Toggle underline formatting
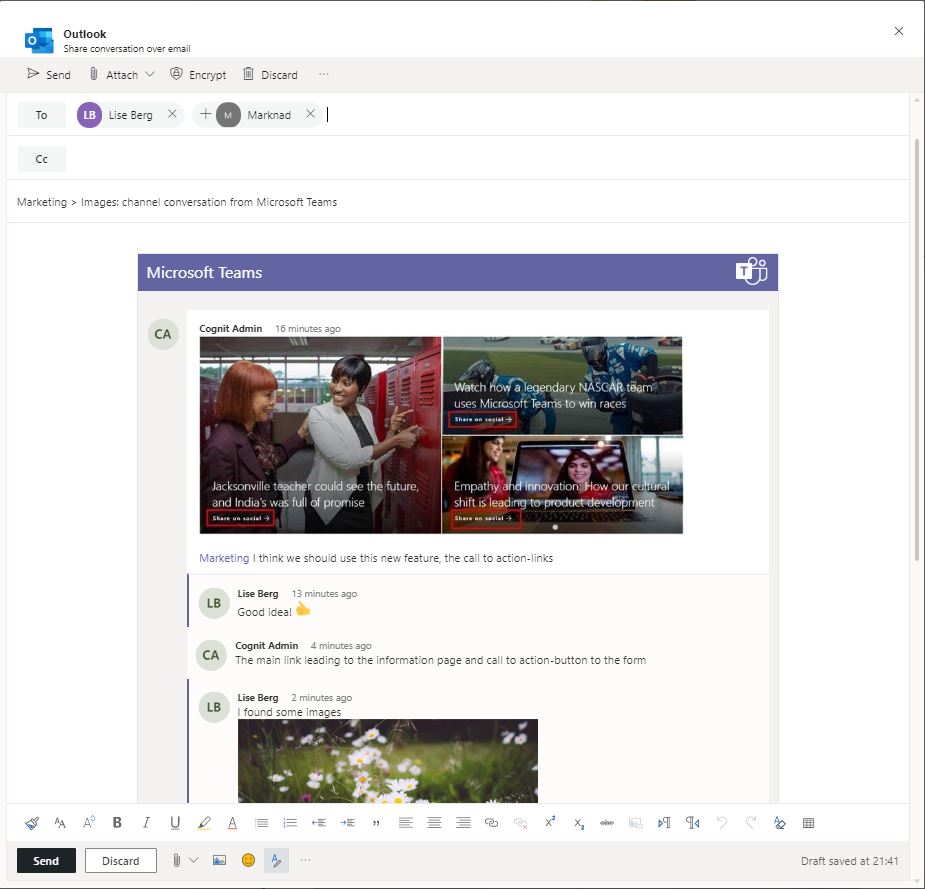The height and width of the screenshot is (889, 925). pyautogui.click(x=175, y=822)
